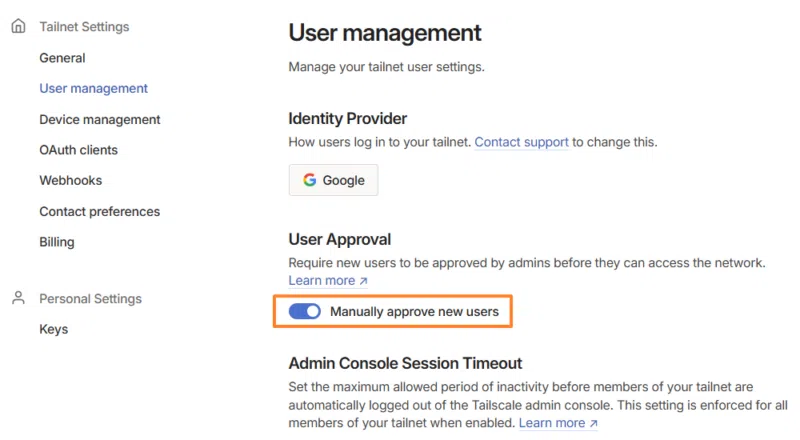800x440 pixels.
Task: Click the User management page title
Action: point(385,33)
